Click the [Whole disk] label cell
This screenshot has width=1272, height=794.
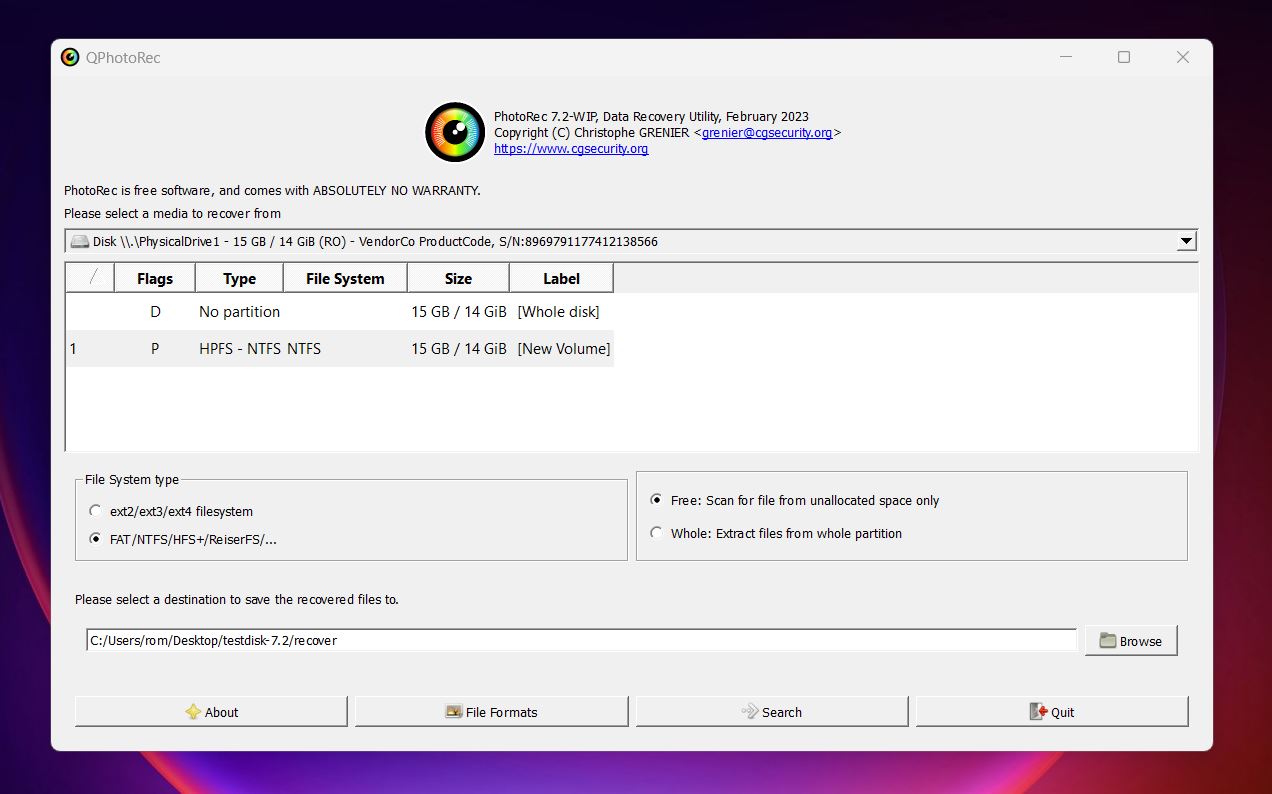point(558,312)
